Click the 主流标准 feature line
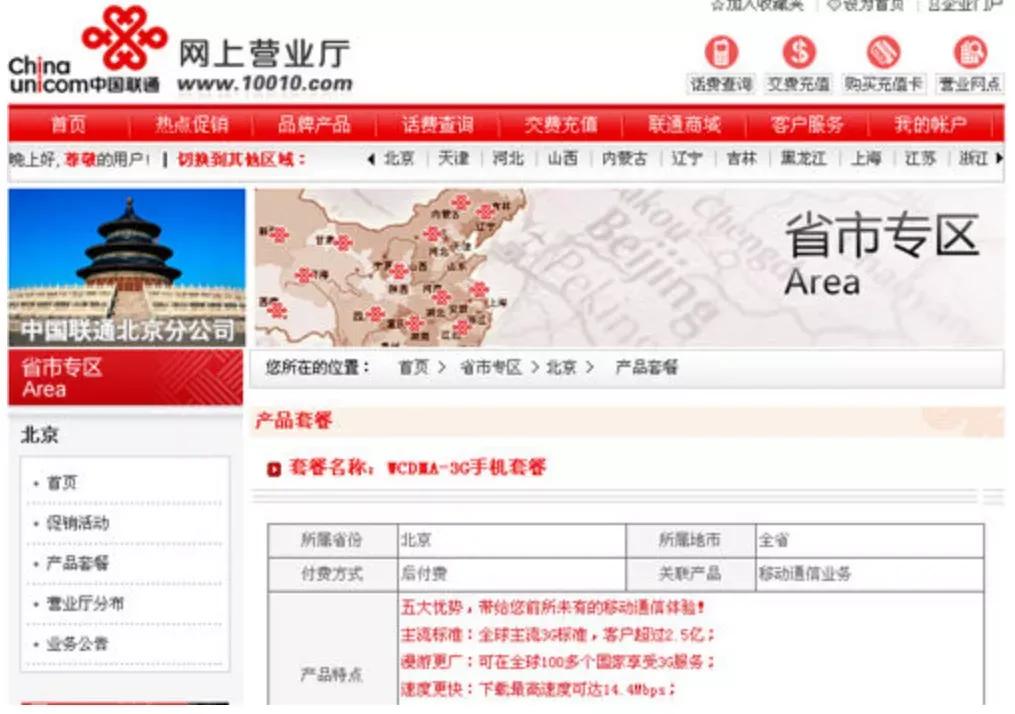This screenshot has height=714, width=1015. pyautogui.click(x=558, y=635)
